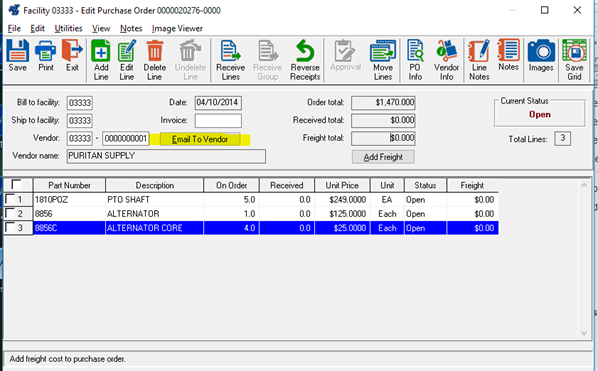The width and height of the screenshot is (598, 371).
Task: Click the PTO SHAFT description cell
Action: (x=154, y=199)
